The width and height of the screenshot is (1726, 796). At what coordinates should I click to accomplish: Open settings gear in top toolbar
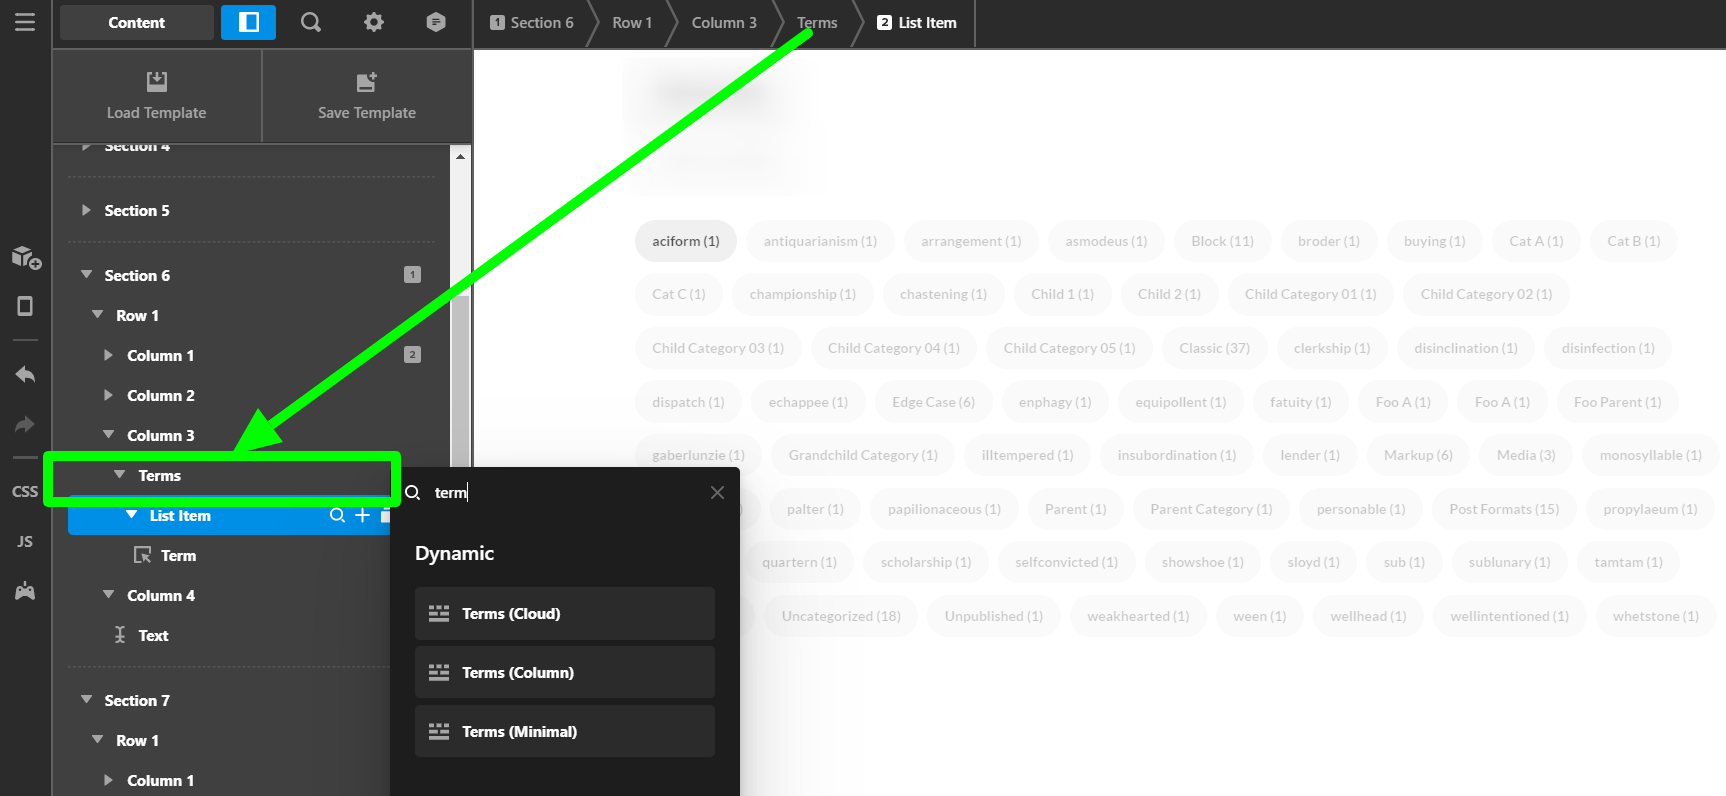point(373,22)
